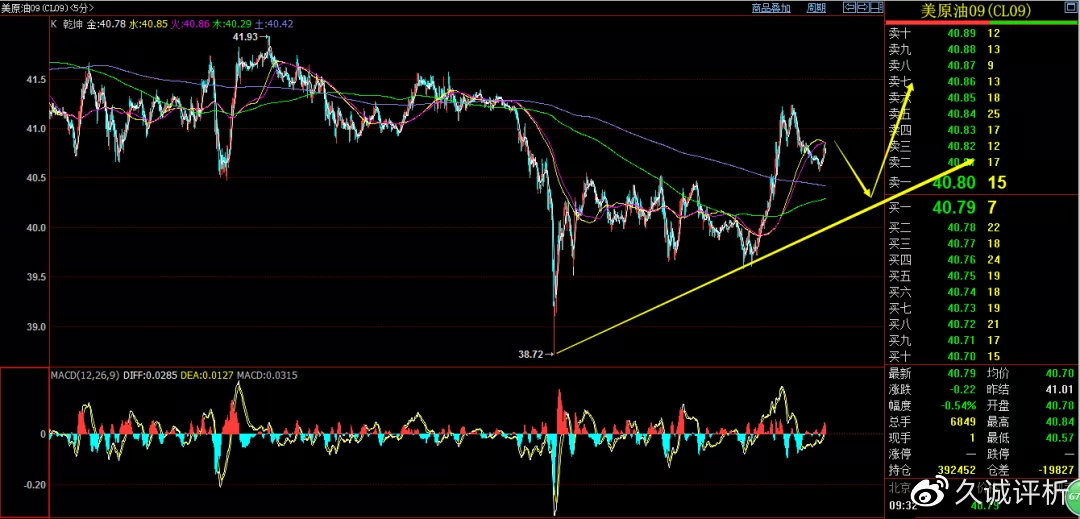Click the 火:40.86 moving average value
The width and height of the screenshot is (1080, 519).
[191, 23]
